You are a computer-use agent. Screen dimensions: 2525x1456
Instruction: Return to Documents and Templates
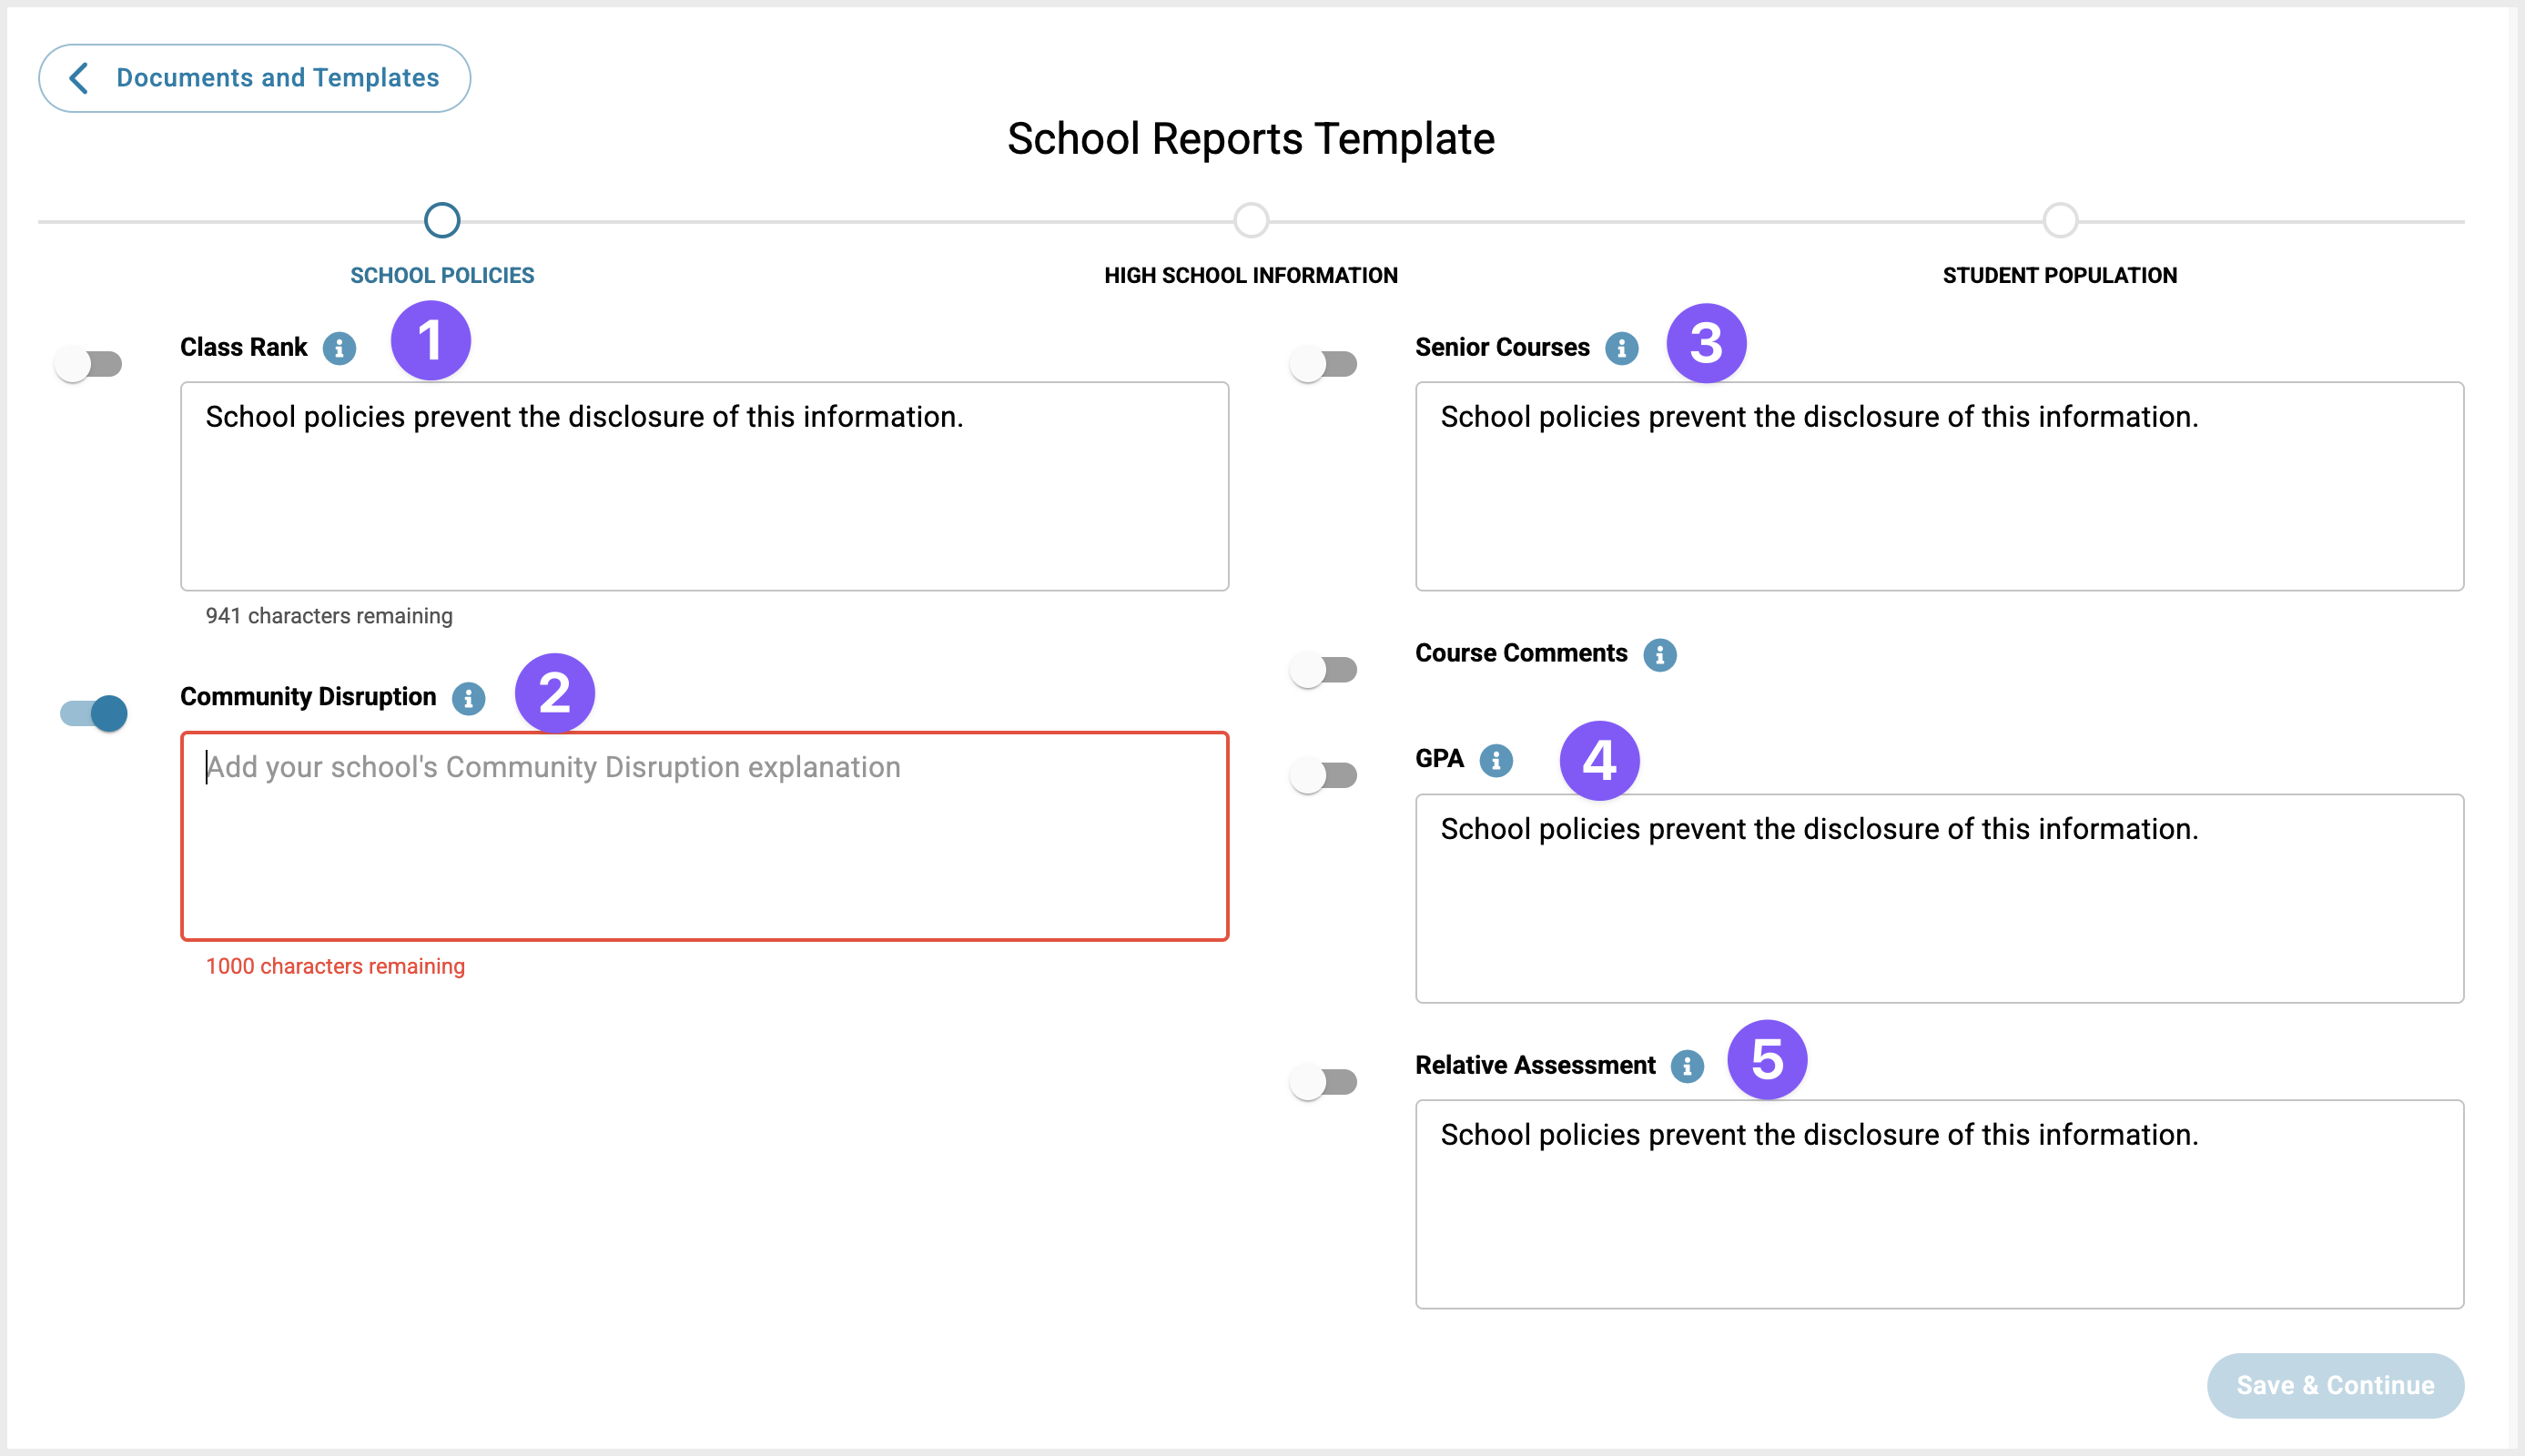254,78
